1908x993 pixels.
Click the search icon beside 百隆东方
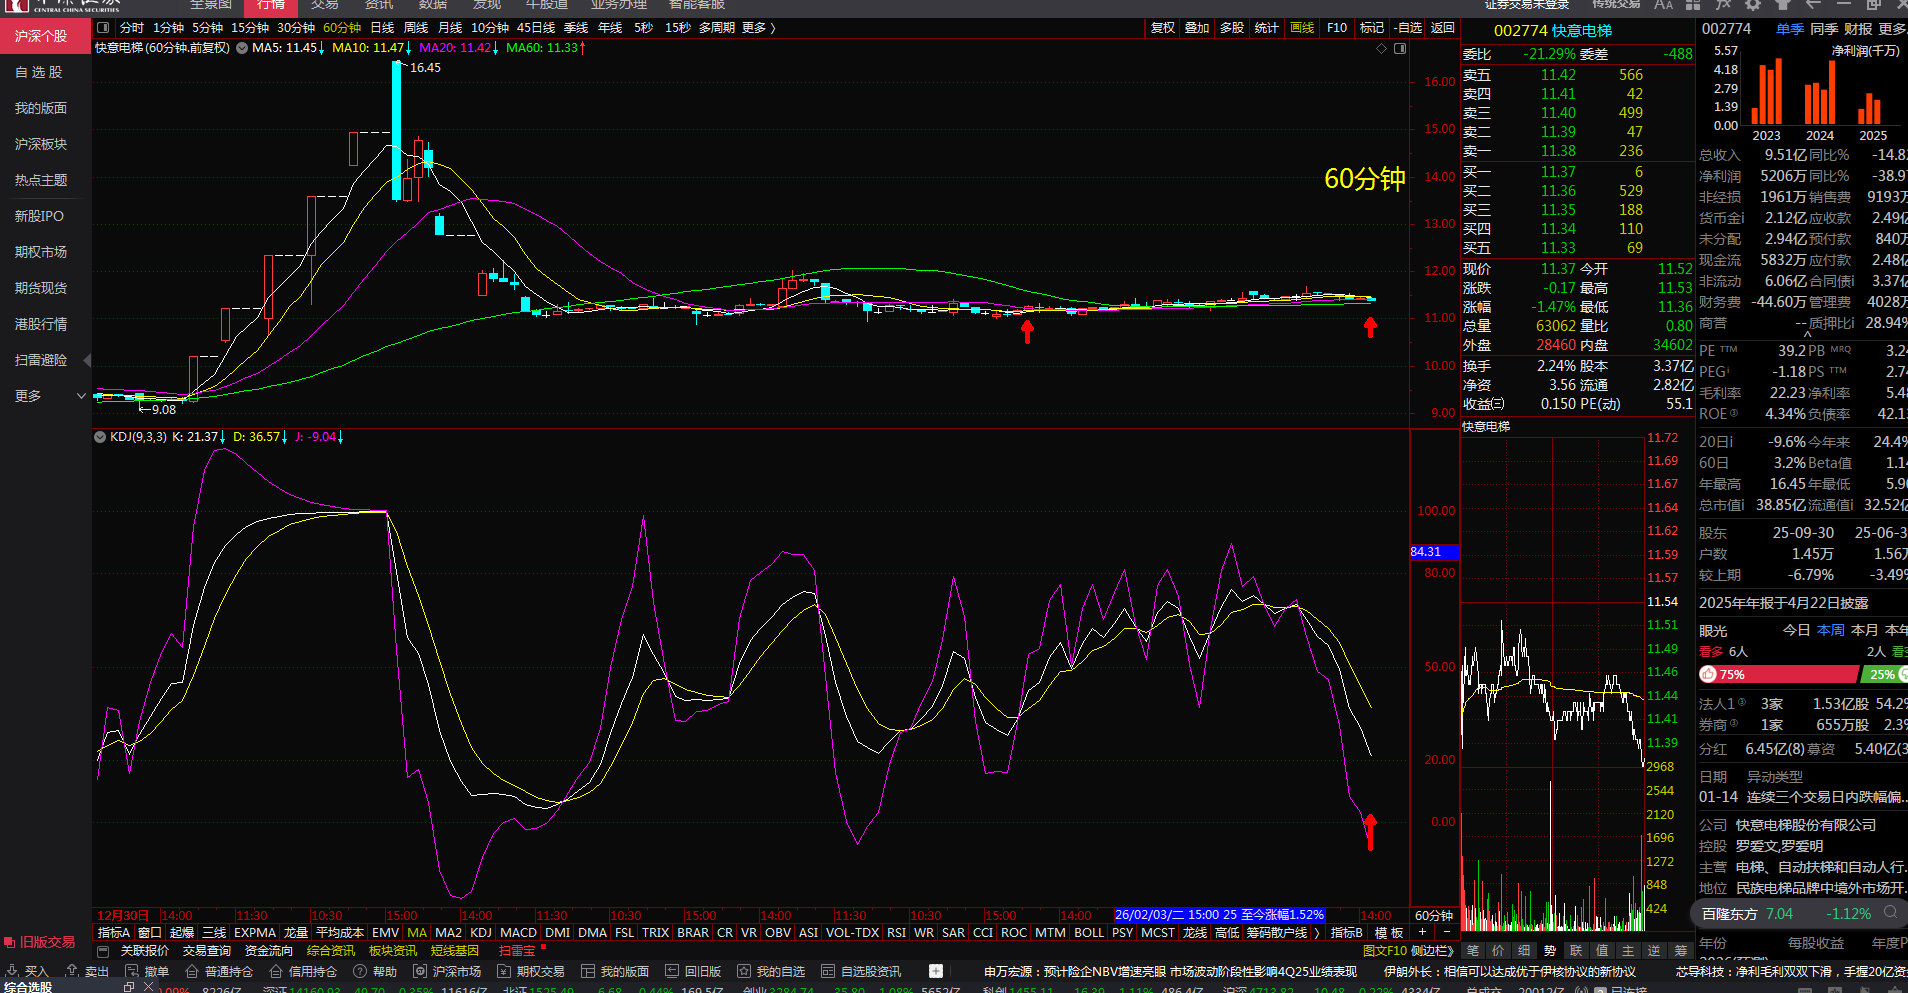click(x=1891, y=913)
